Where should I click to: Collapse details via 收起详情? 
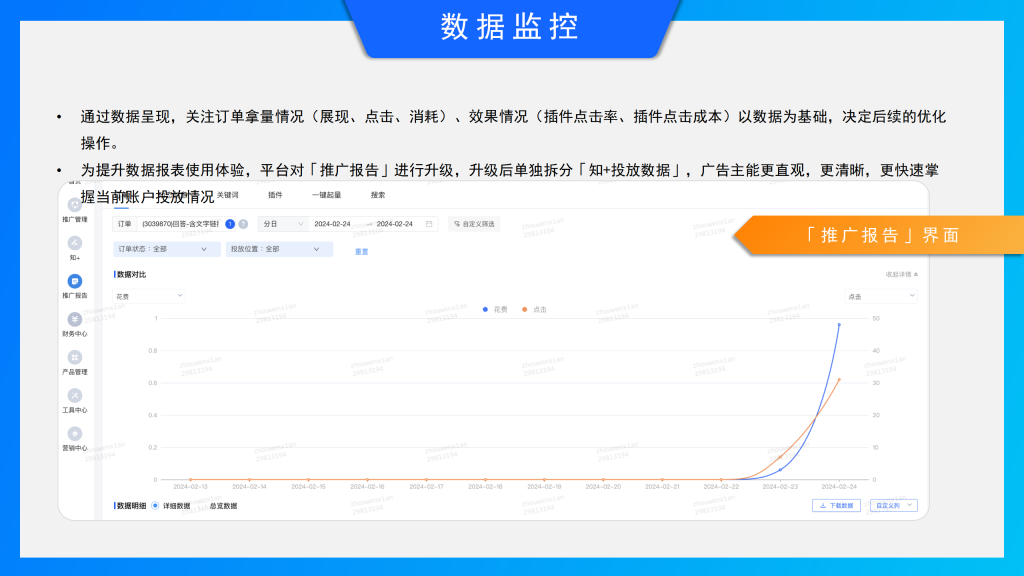902,274
